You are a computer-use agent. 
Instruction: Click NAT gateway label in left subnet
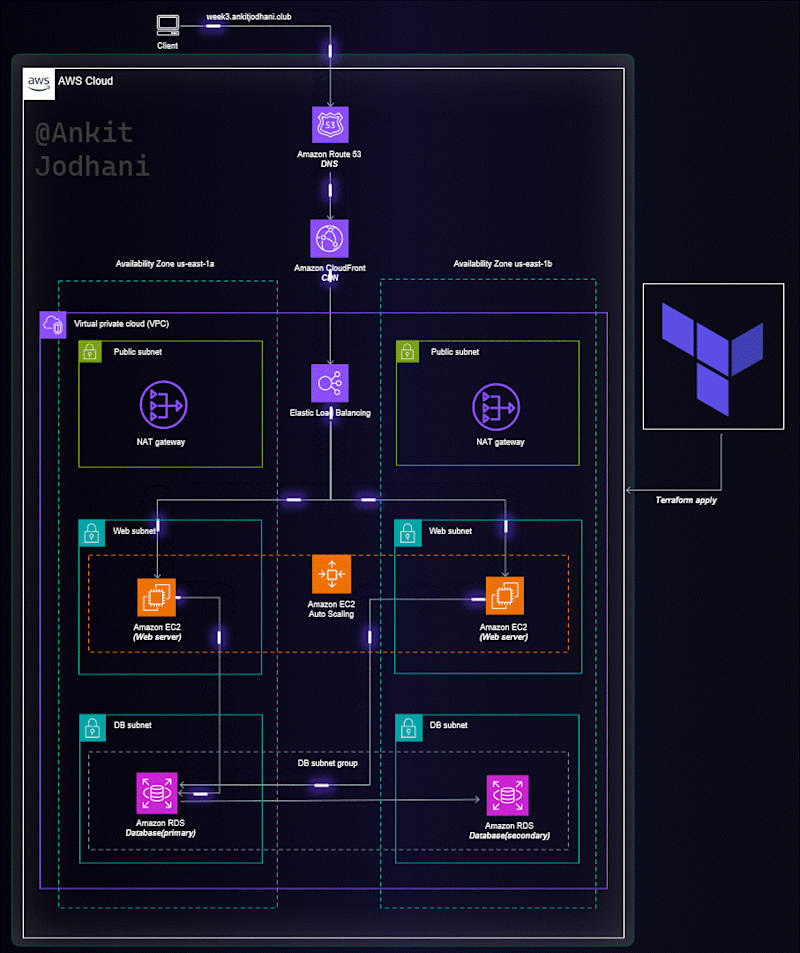tap(160, 442)
